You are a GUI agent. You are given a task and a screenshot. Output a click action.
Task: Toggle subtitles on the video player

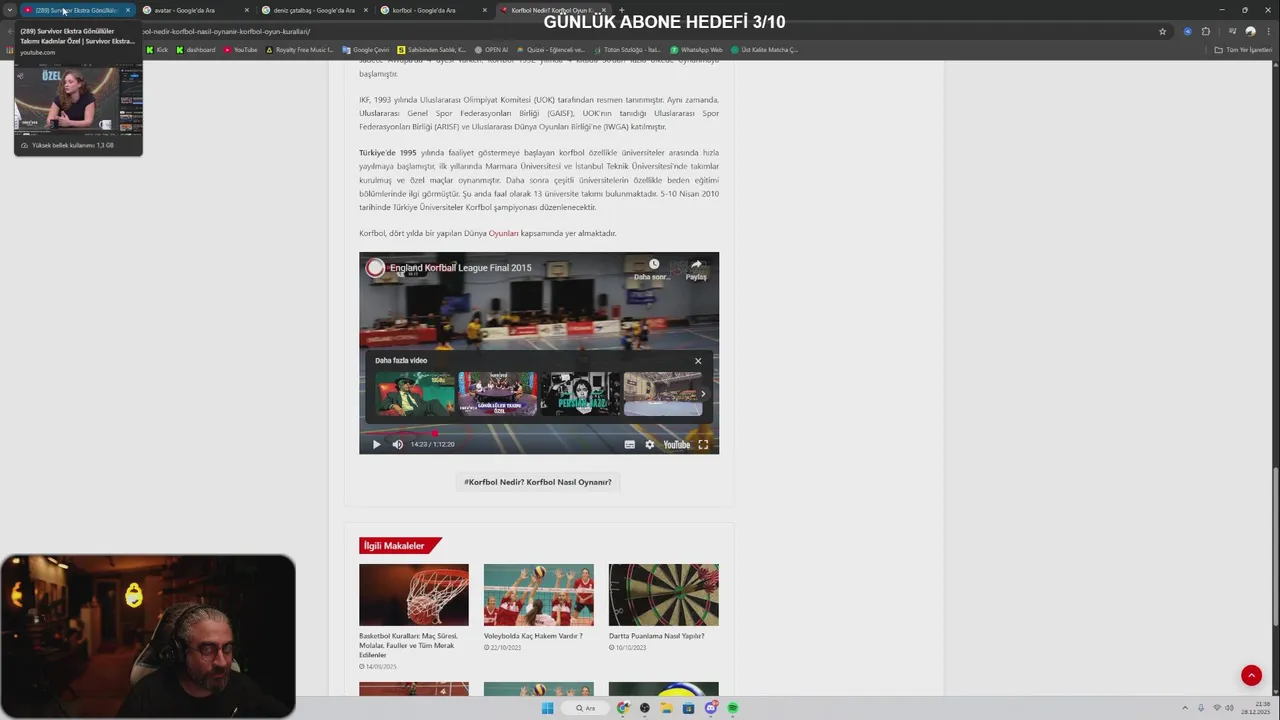630,445
